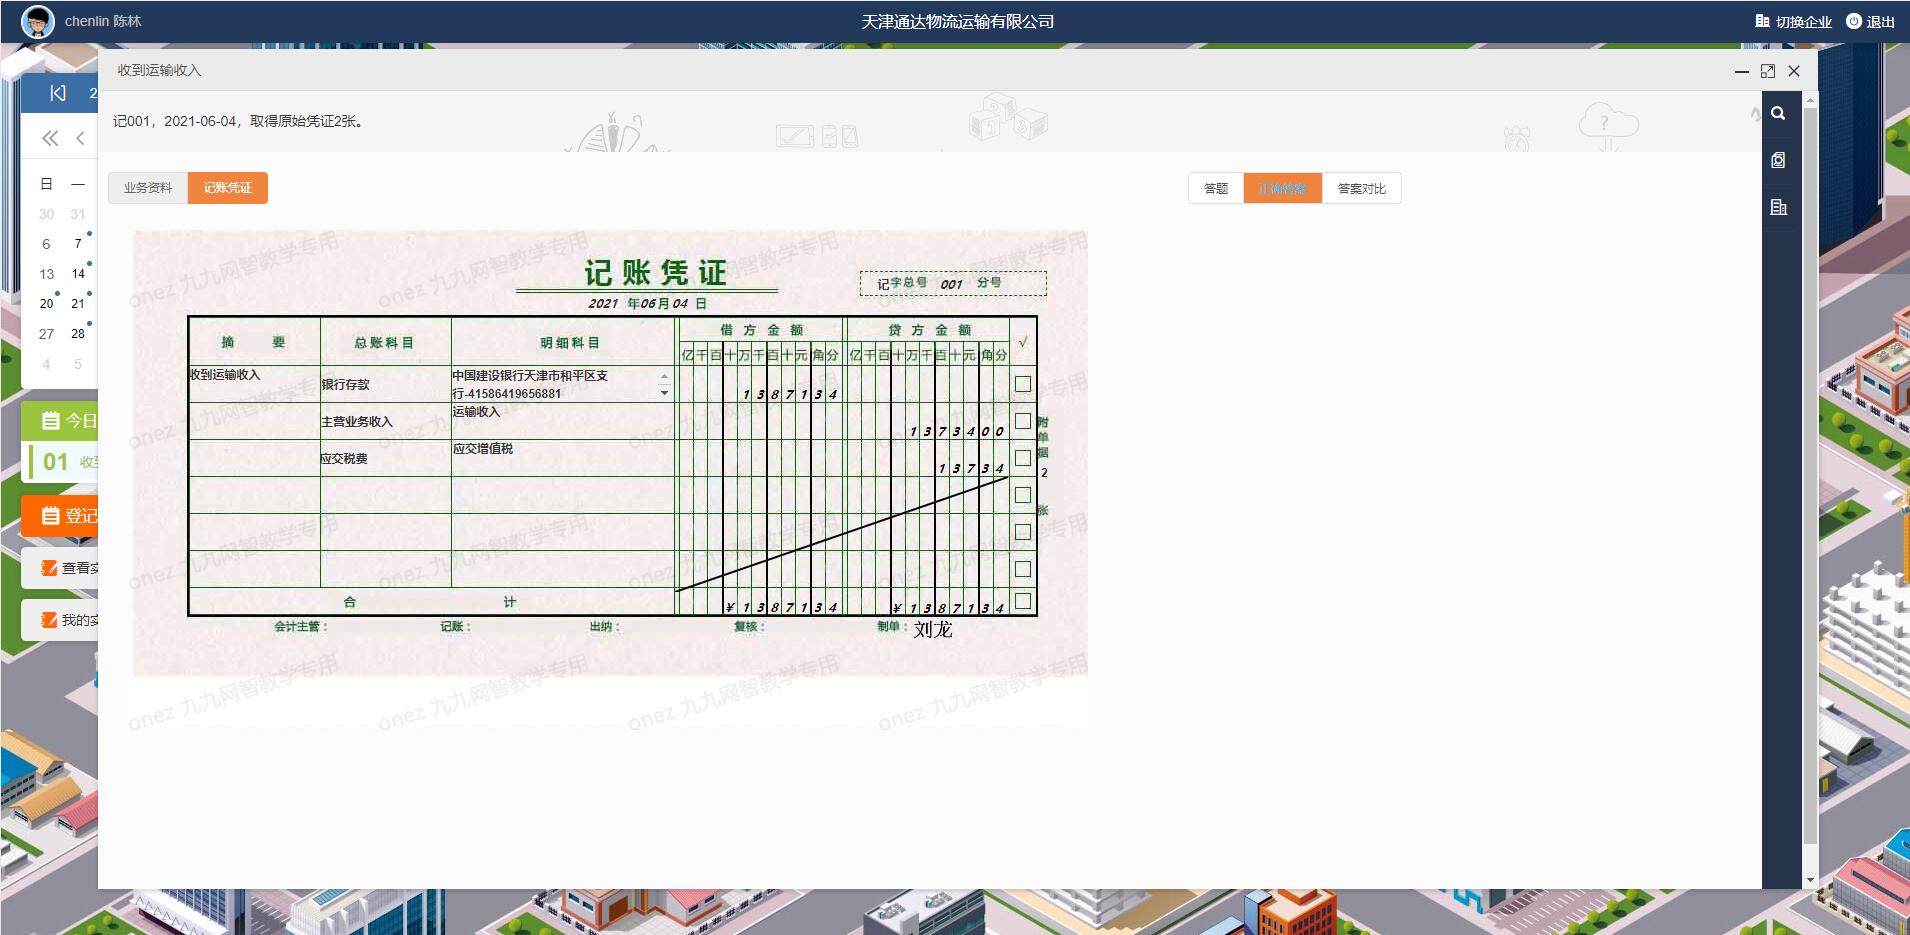Screen dimensions: 1910x935
Task: Minimize the 收到运输收入 dialog
Action: [x=1741, y=71]
